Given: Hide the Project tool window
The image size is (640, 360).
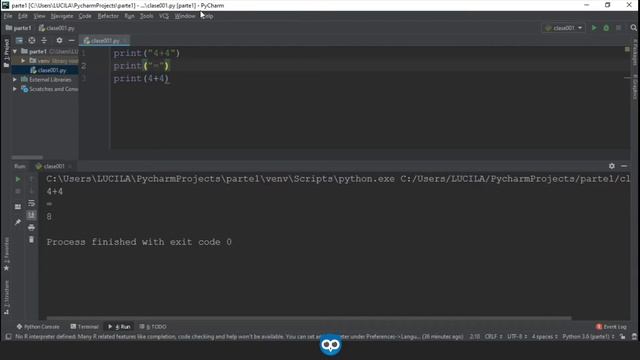Looking at the screenshot, I should click(x=71, y=40).
